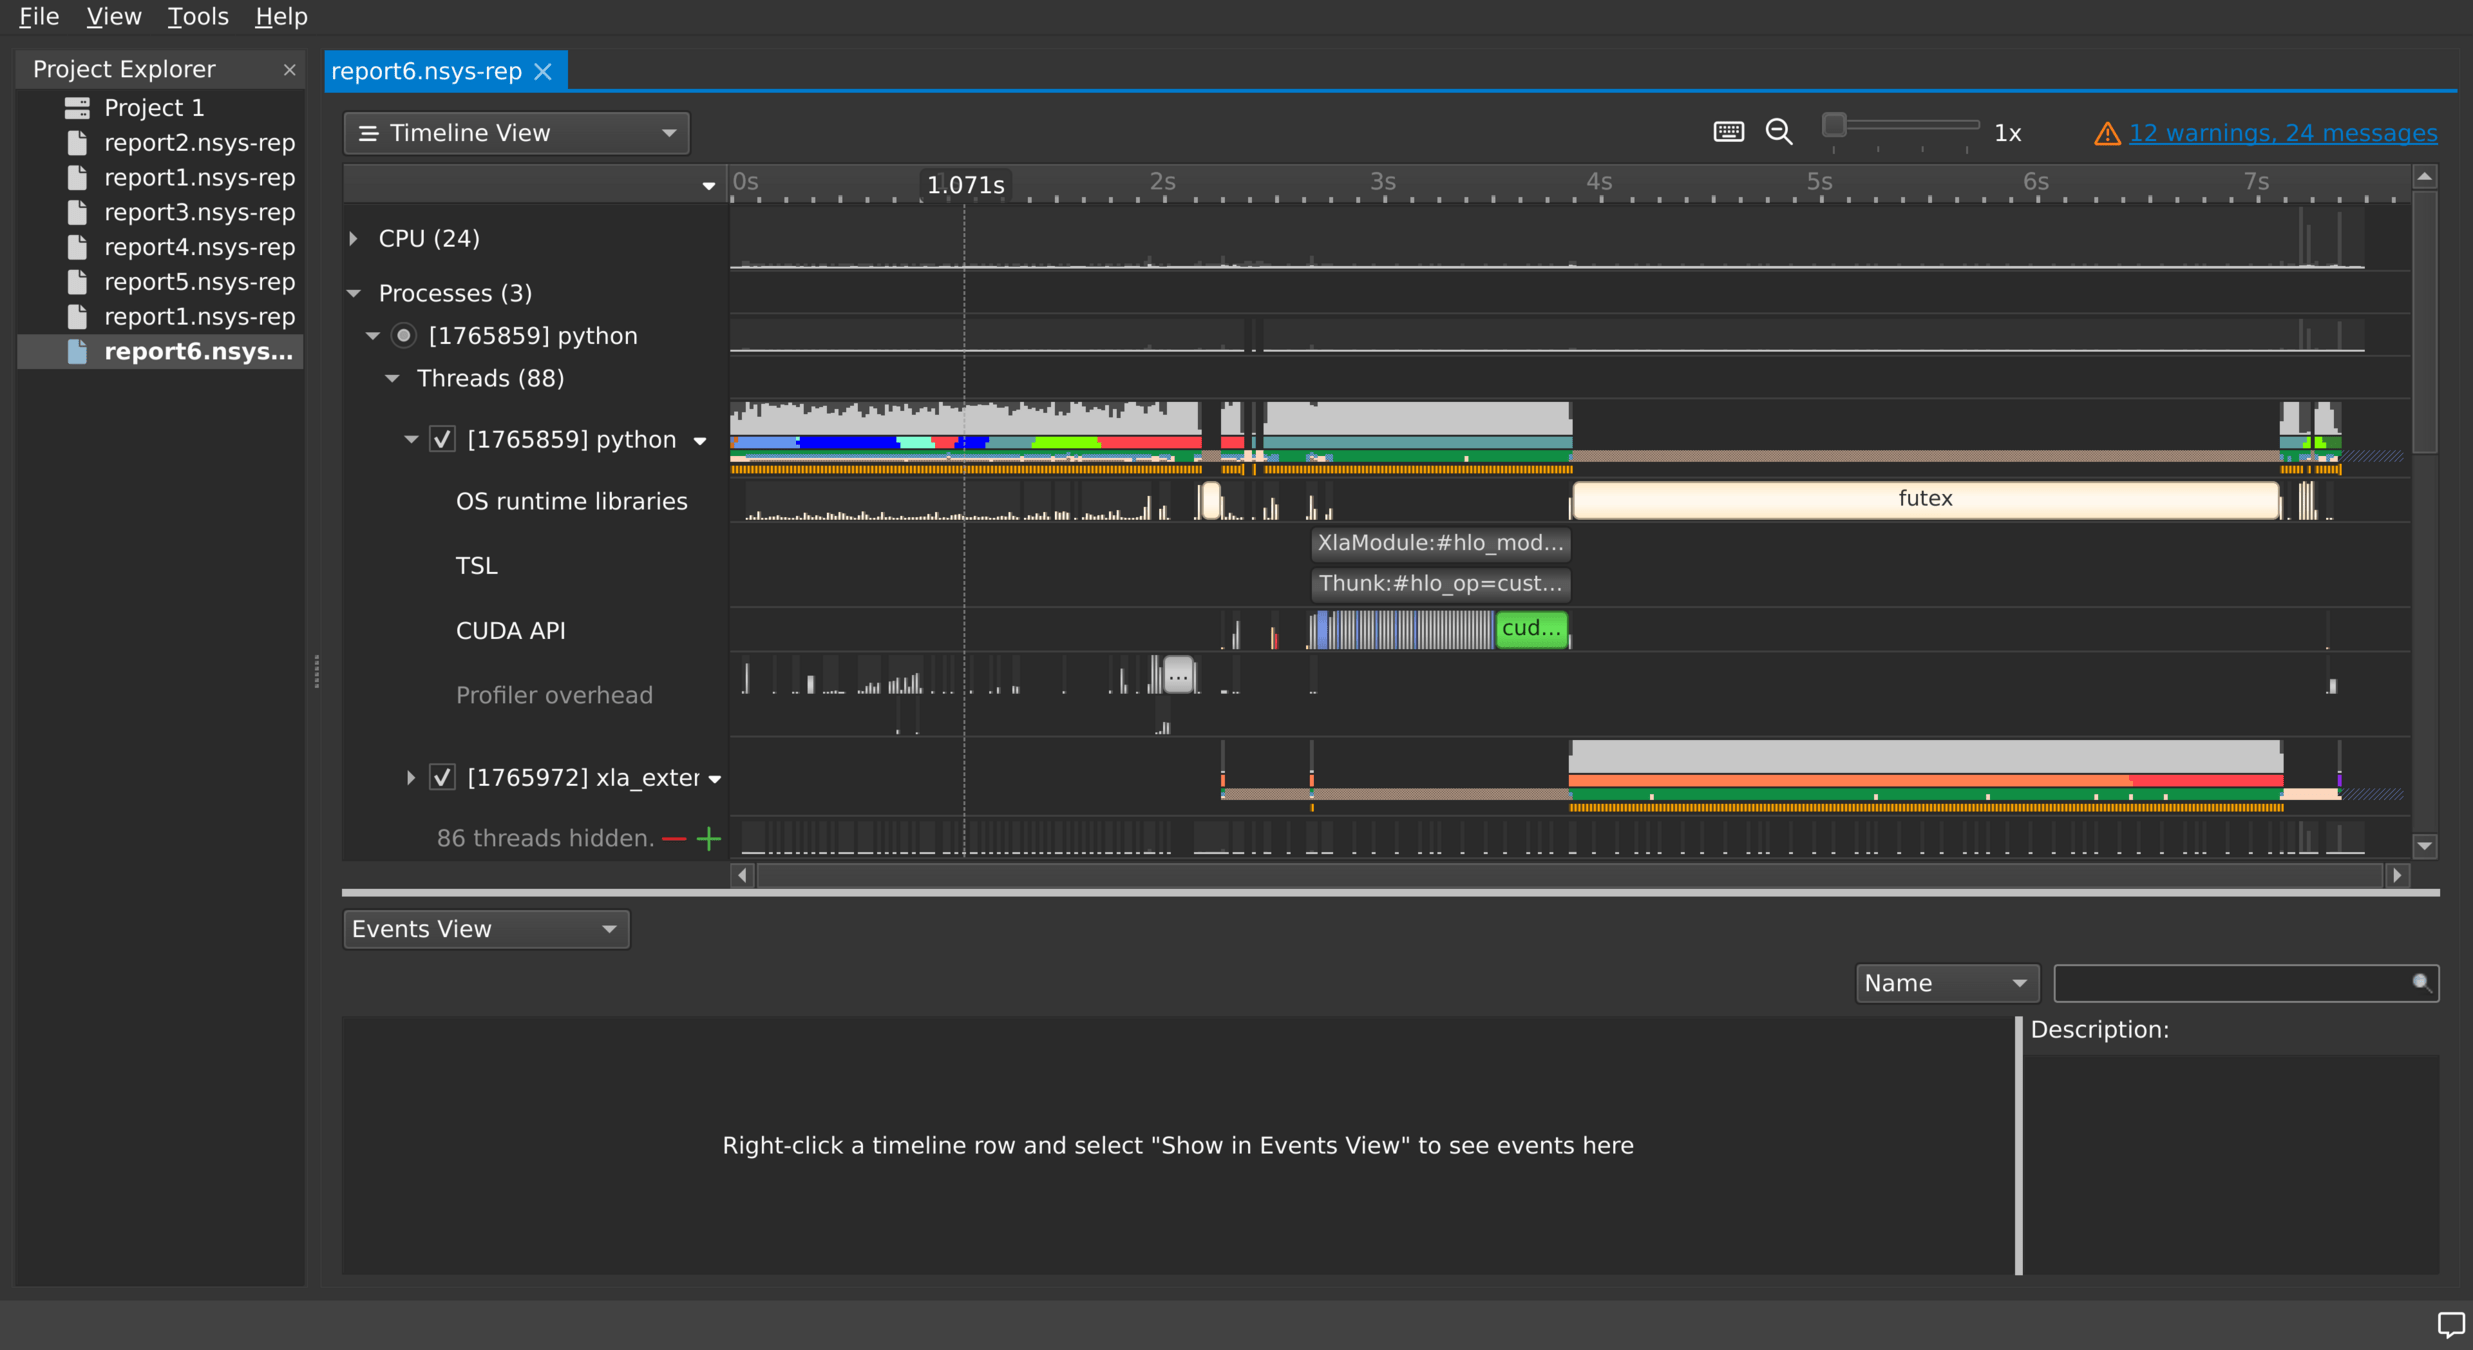Open the 12 warnings, 24 messages link

[2282, 133]
